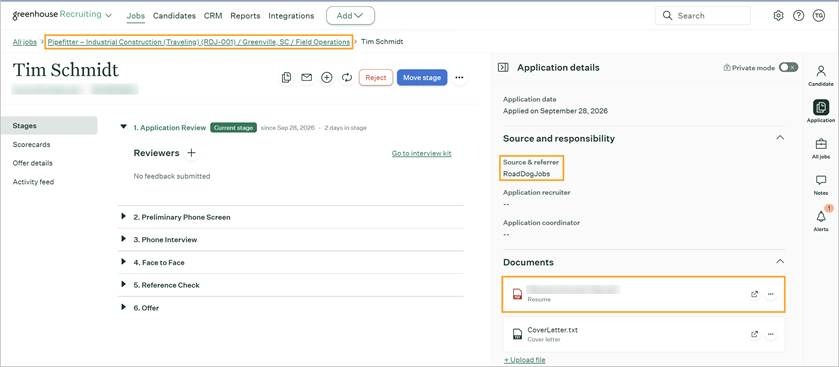Select the Stages tab

coord(49,126)
